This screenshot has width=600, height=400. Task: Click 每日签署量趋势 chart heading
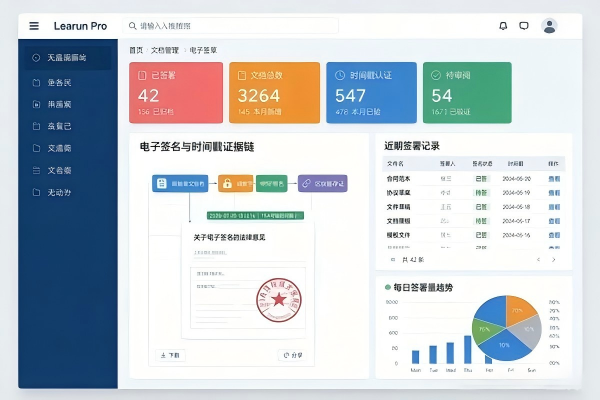coord(423,287)
